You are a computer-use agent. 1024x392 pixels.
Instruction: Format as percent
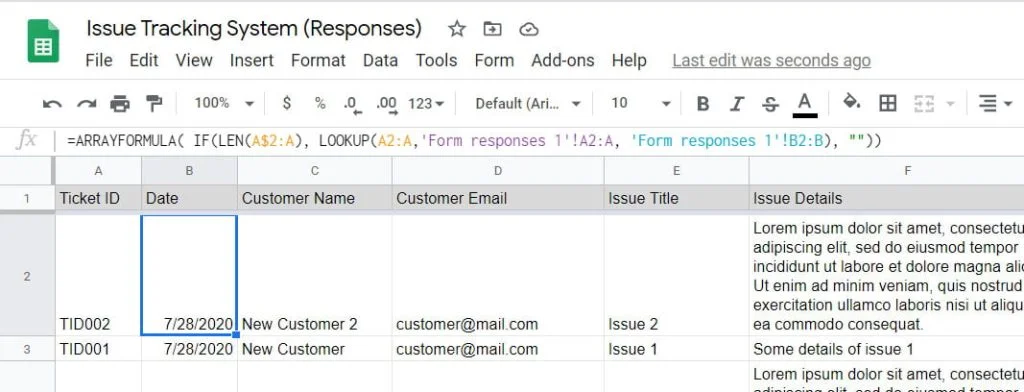pos(320,103)
